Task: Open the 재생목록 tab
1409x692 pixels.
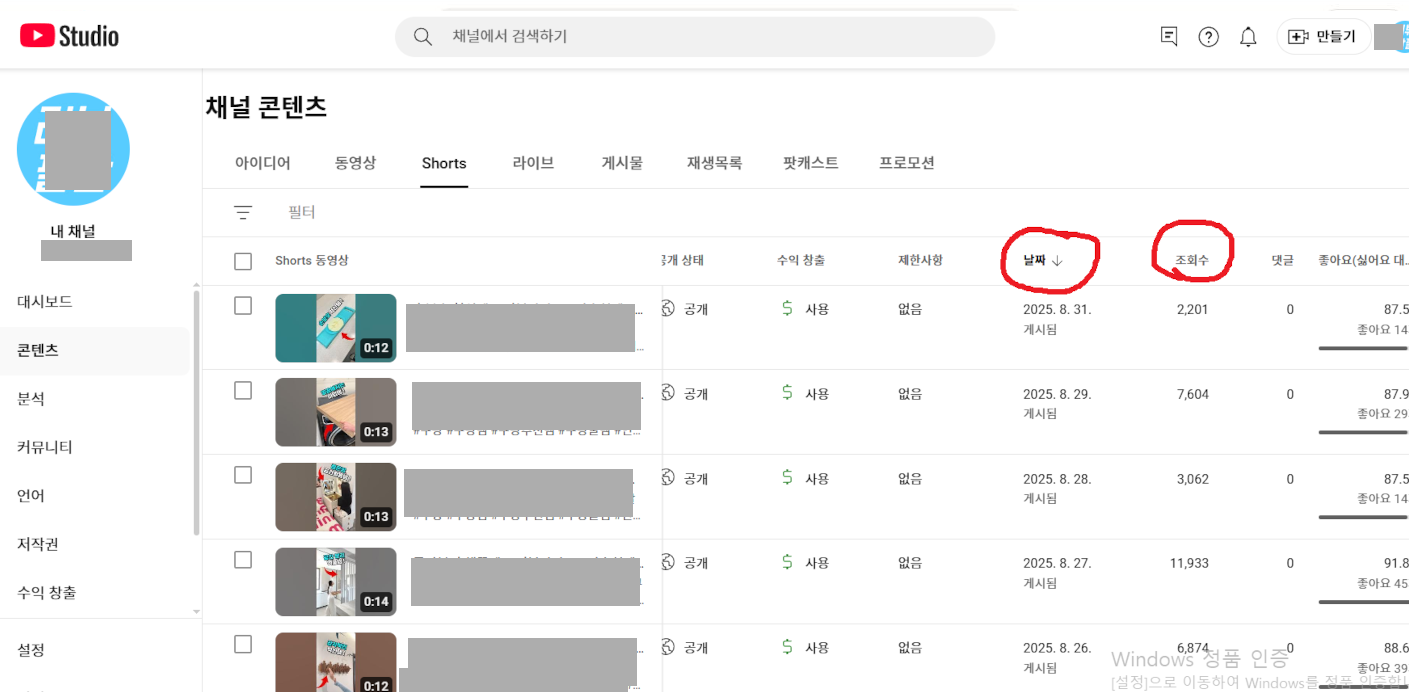Action: pos(714,163)
